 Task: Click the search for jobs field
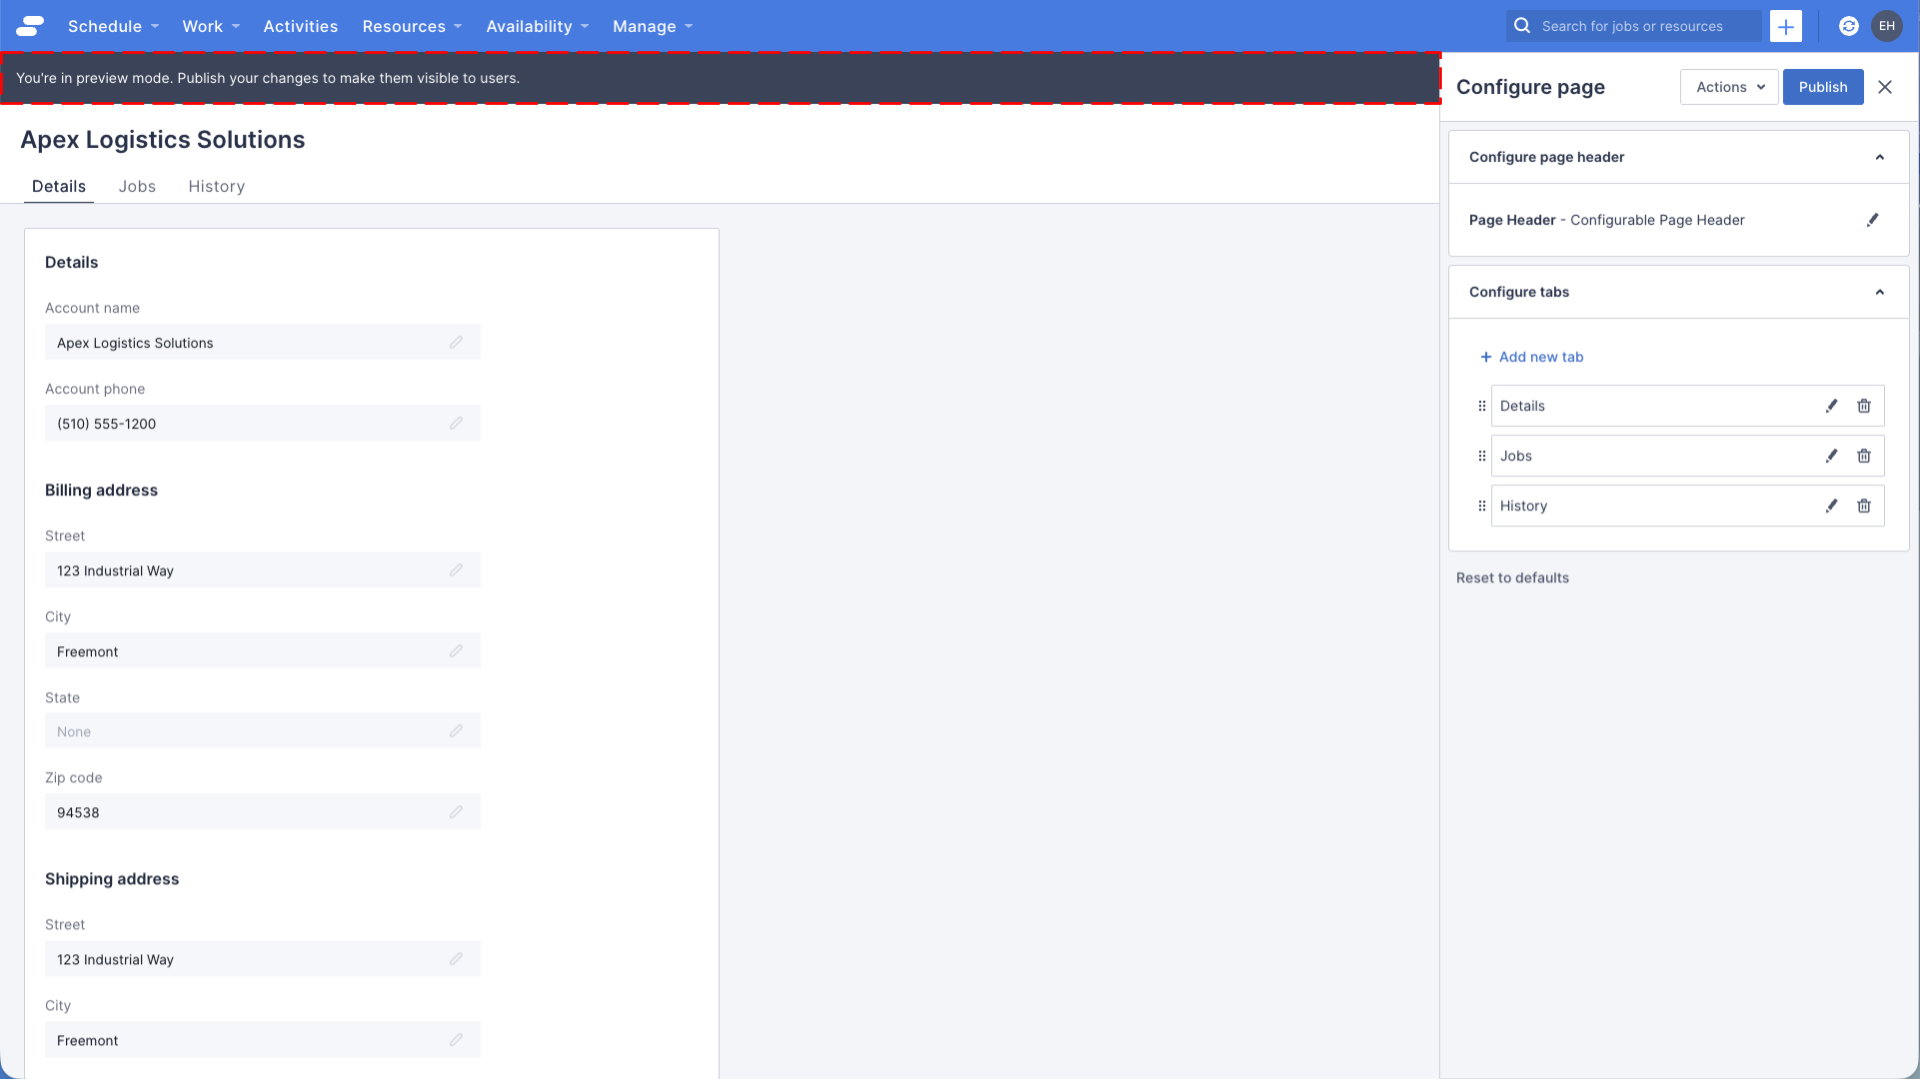(x=1640, y=25)
